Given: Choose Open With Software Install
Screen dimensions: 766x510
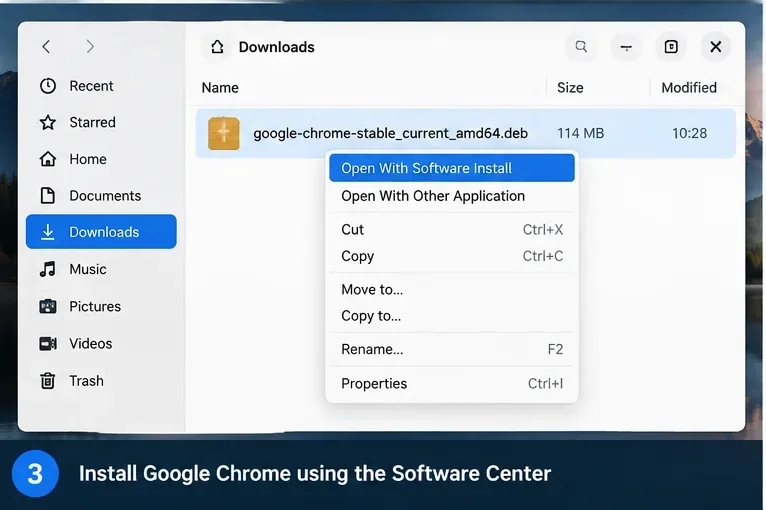Looking at the screenshot, I should (x=452, y=168).
